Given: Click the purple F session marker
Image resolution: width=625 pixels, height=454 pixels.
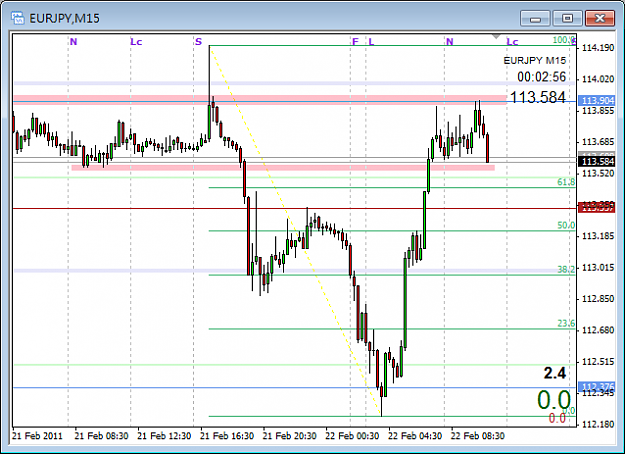Looking at the screenshot, I should pyautogui.click(x=355, y=41).
